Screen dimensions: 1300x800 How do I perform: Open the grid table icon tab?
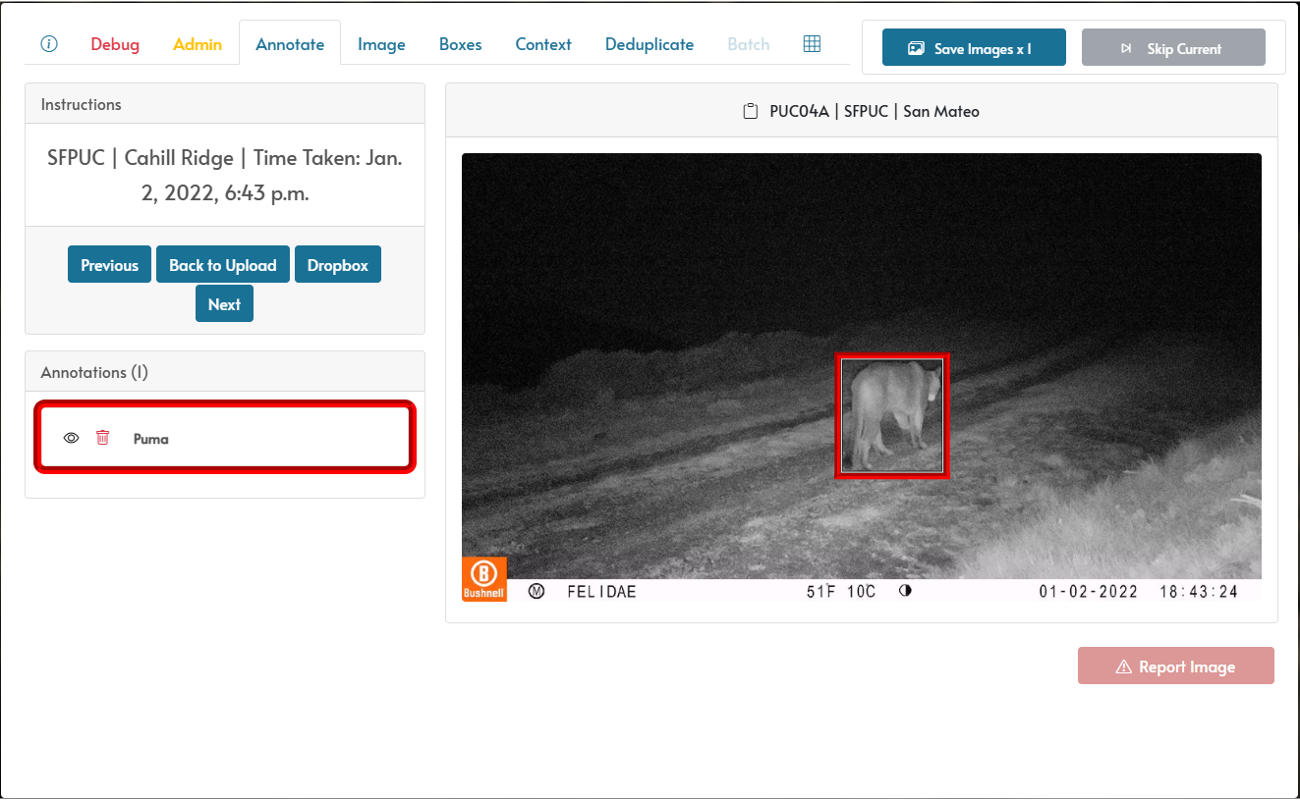812,44
